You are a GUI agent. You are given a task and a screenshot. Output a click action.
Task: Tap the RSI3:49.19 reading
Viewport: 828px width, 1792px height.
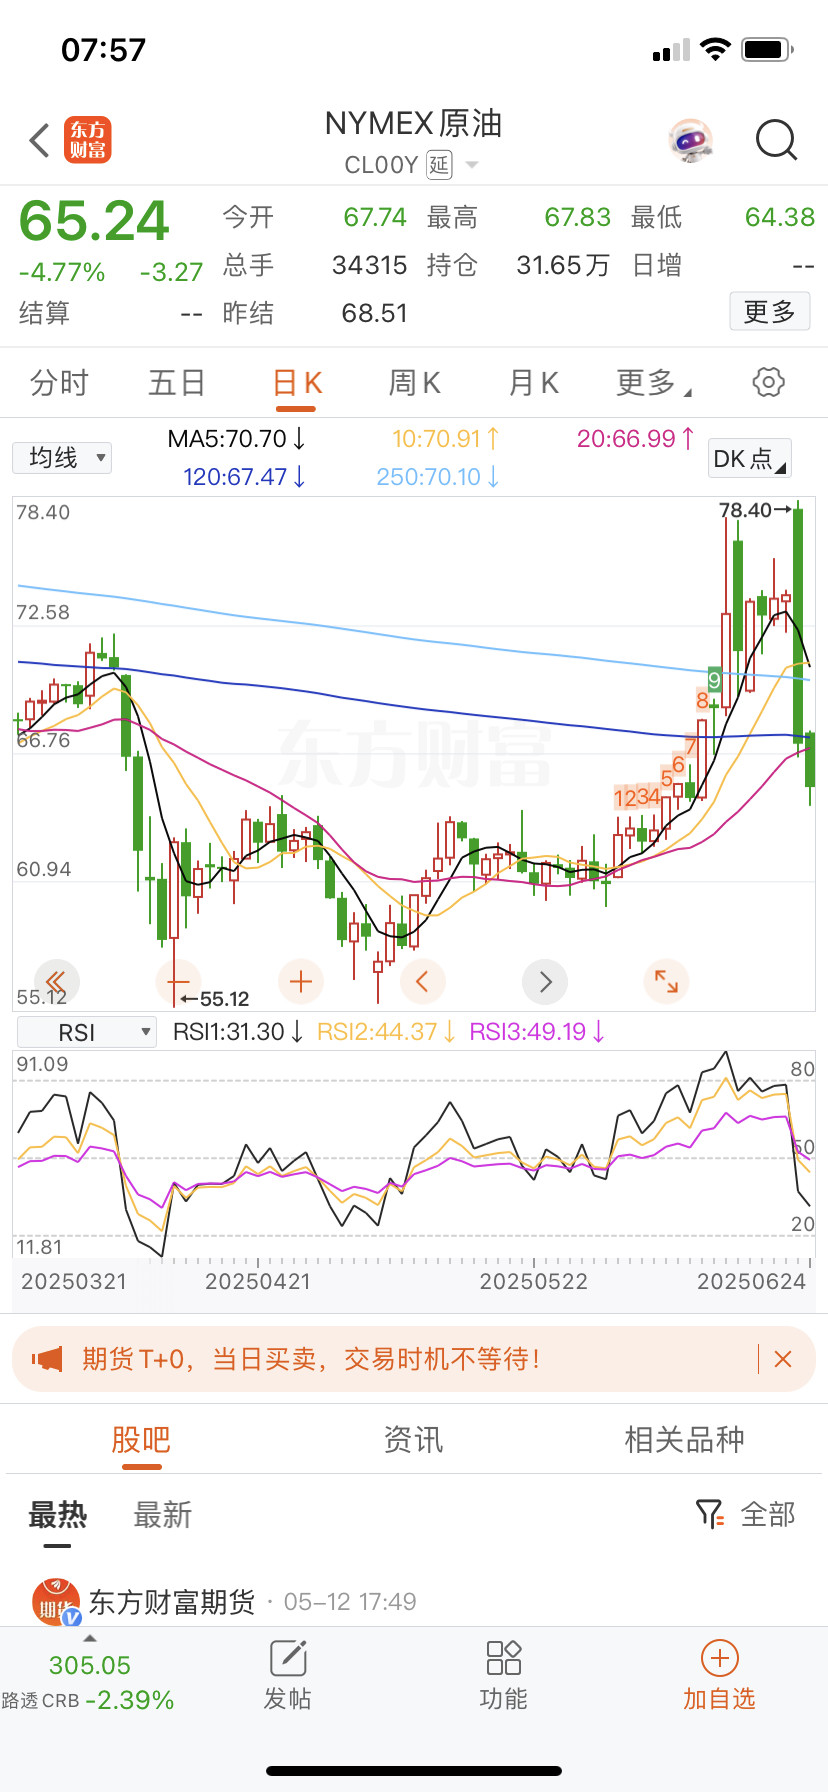tap(537, 1032)
